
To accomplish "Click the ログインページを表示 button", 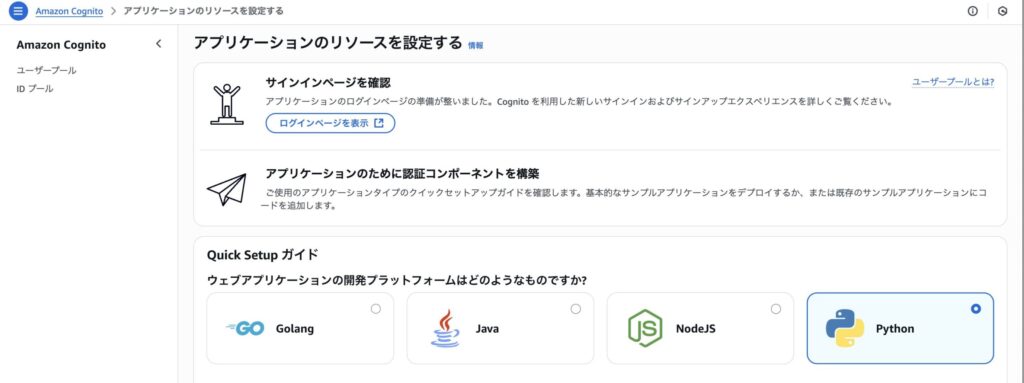I will pos(330,123).
